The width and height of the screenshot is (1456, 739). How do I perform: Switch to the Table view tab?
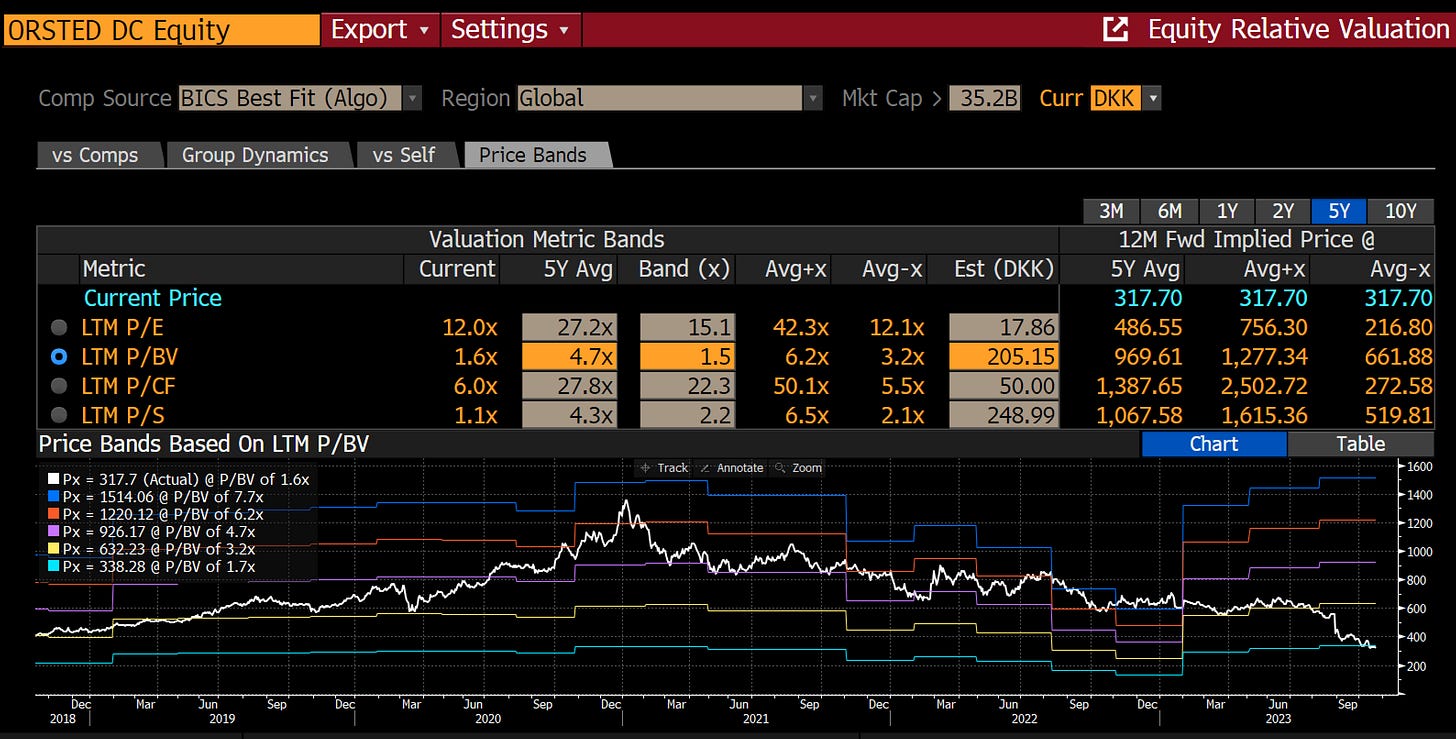[x=1360, y=444]
